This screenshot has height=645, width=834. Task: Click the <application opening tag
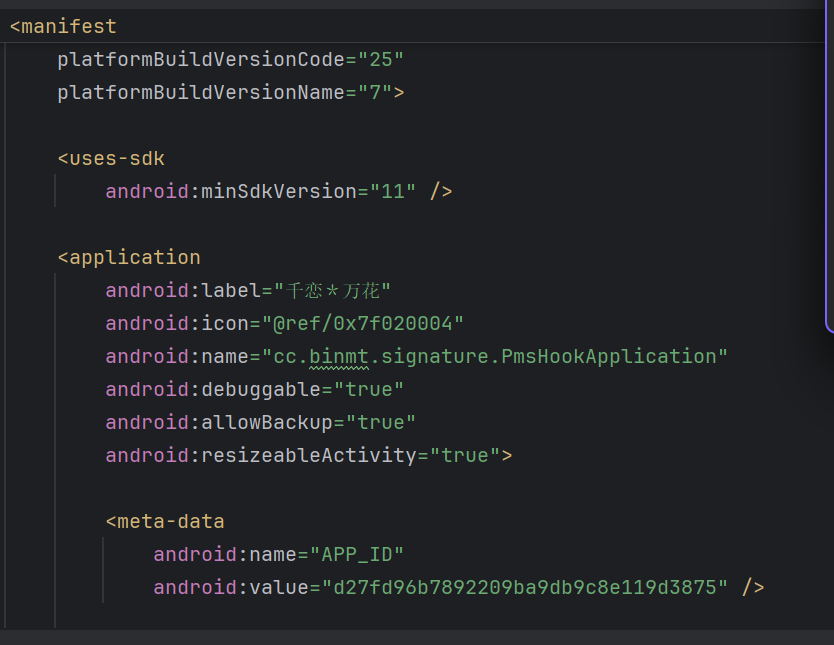129,258
